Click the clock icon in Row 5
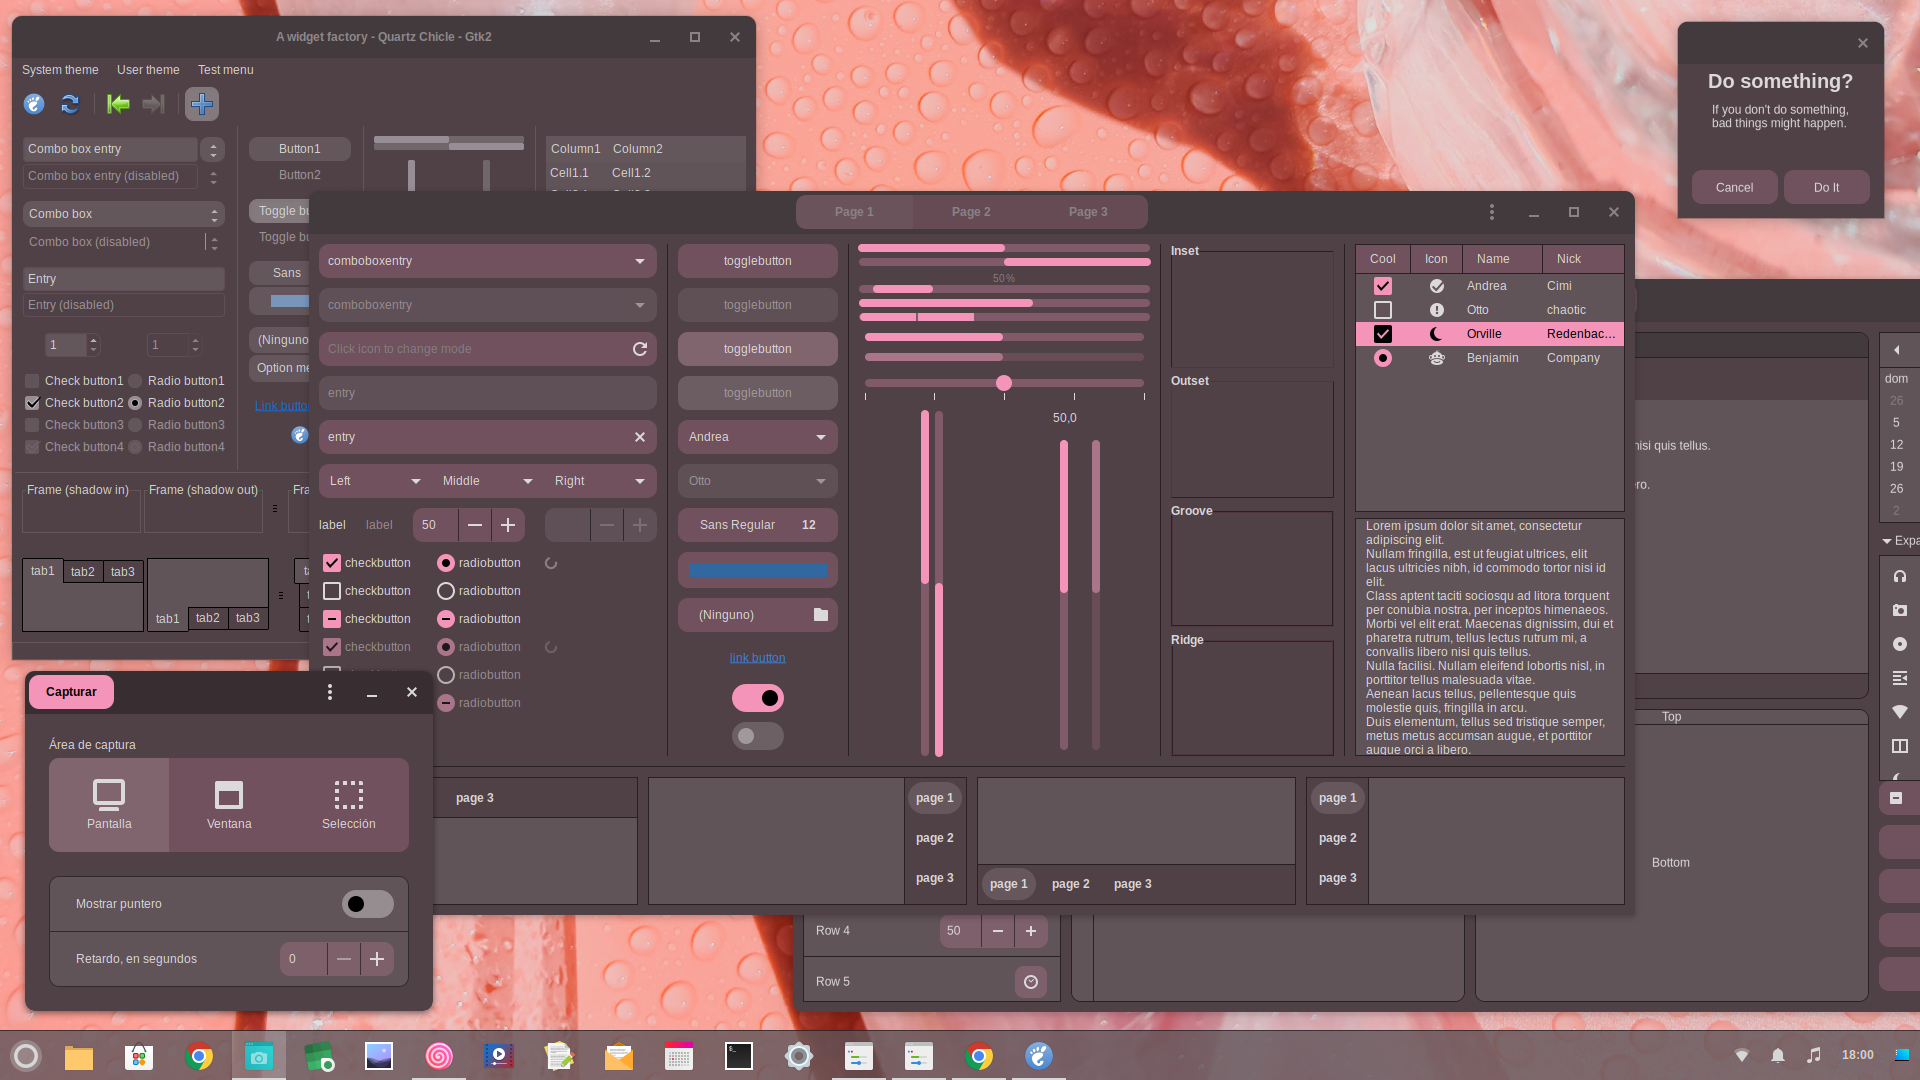Screen dimensions: 1920x1080 [1031, 982]
